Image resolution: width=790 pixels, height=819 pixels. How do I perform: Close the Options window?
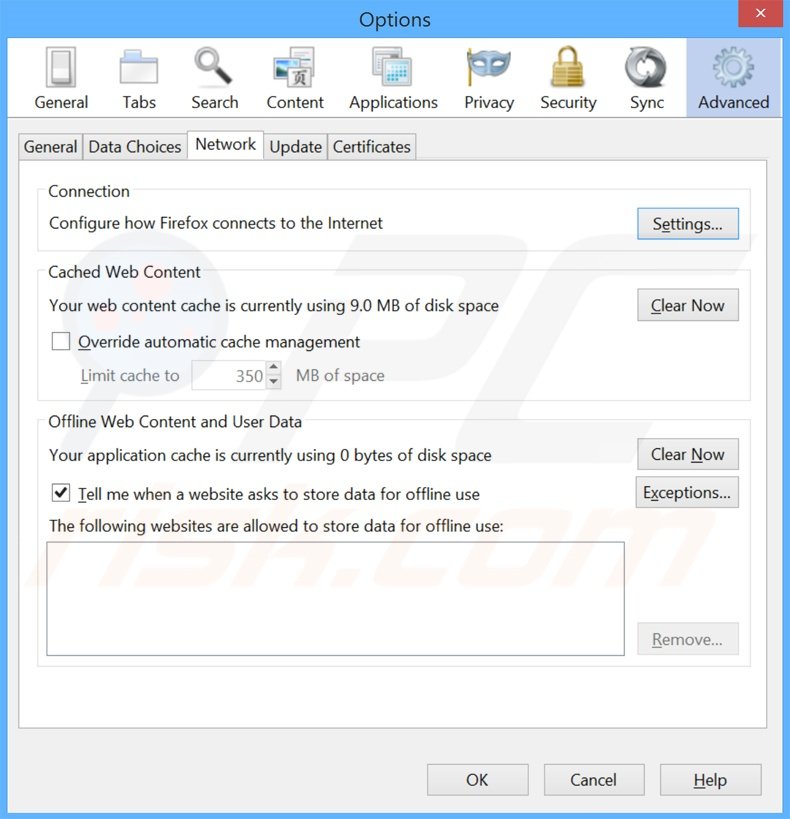[x=760, y=14]
